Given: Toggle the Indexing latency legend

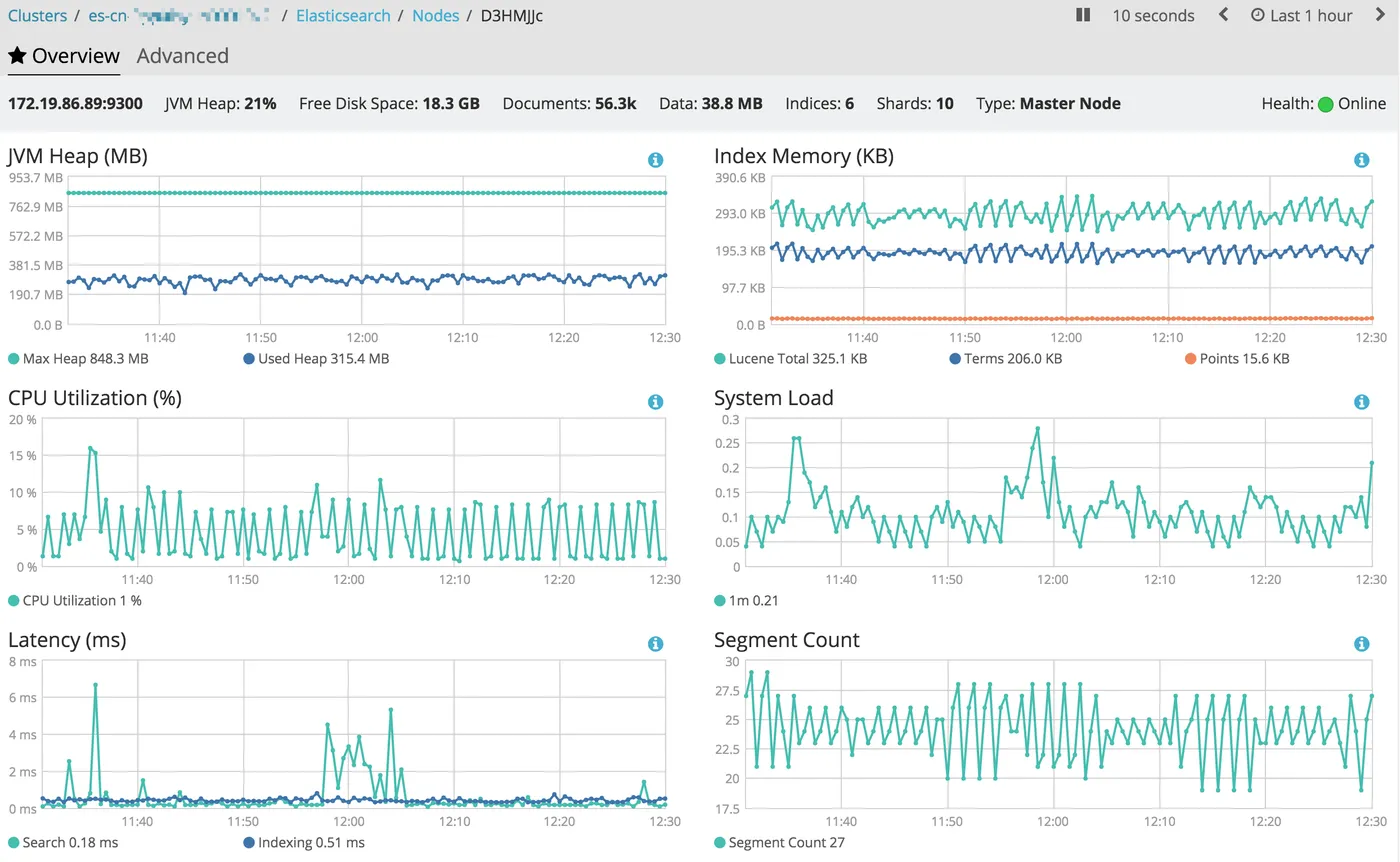Looking at the screenshot, I should [304, 842].
